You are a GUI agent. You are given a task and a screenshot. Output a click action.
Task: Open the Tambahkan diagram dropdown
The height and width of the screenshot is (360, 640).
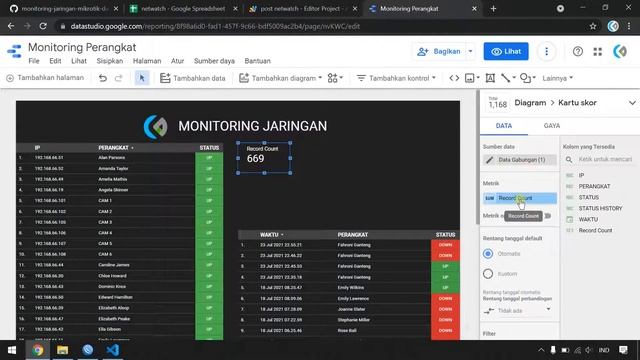280,78
